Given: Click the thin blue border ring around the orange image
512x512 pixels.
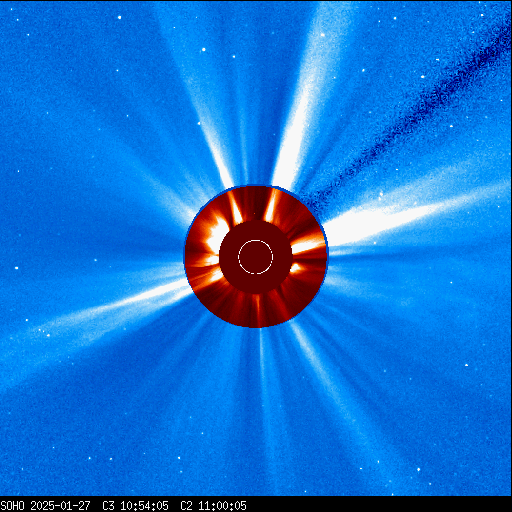Looking at the screenshot, I should coord(256,186).
